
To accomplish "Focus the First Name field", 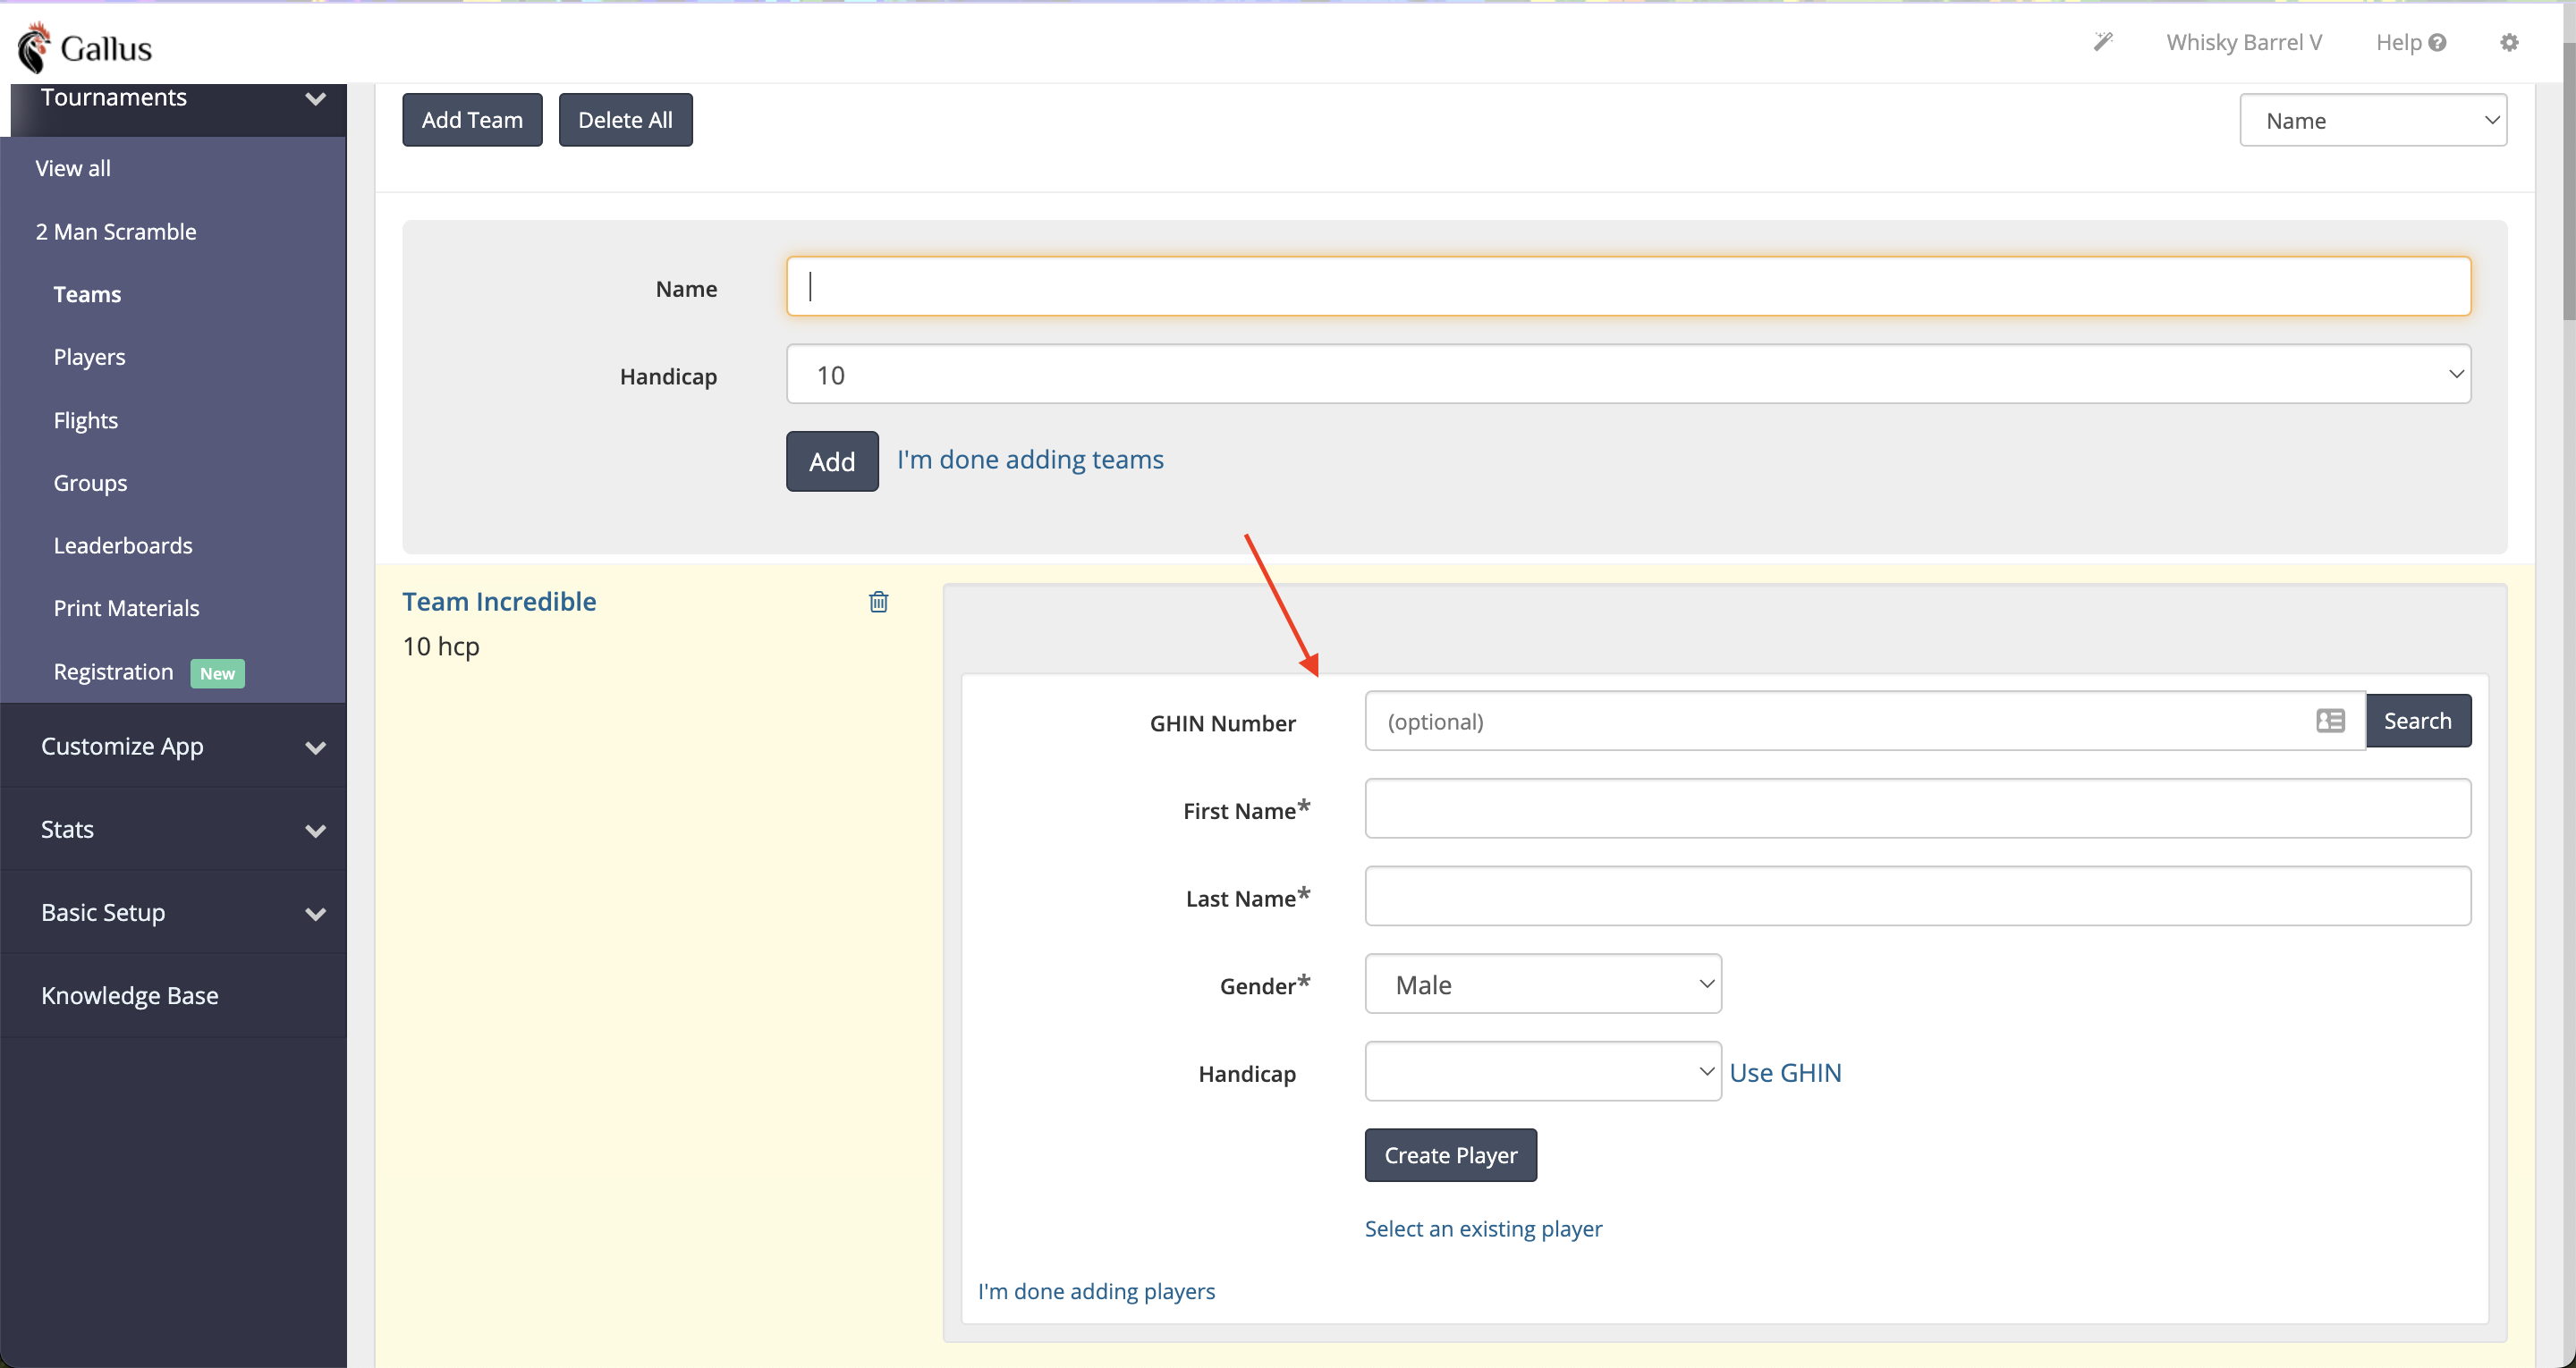I will click(x=1917, y=808).
